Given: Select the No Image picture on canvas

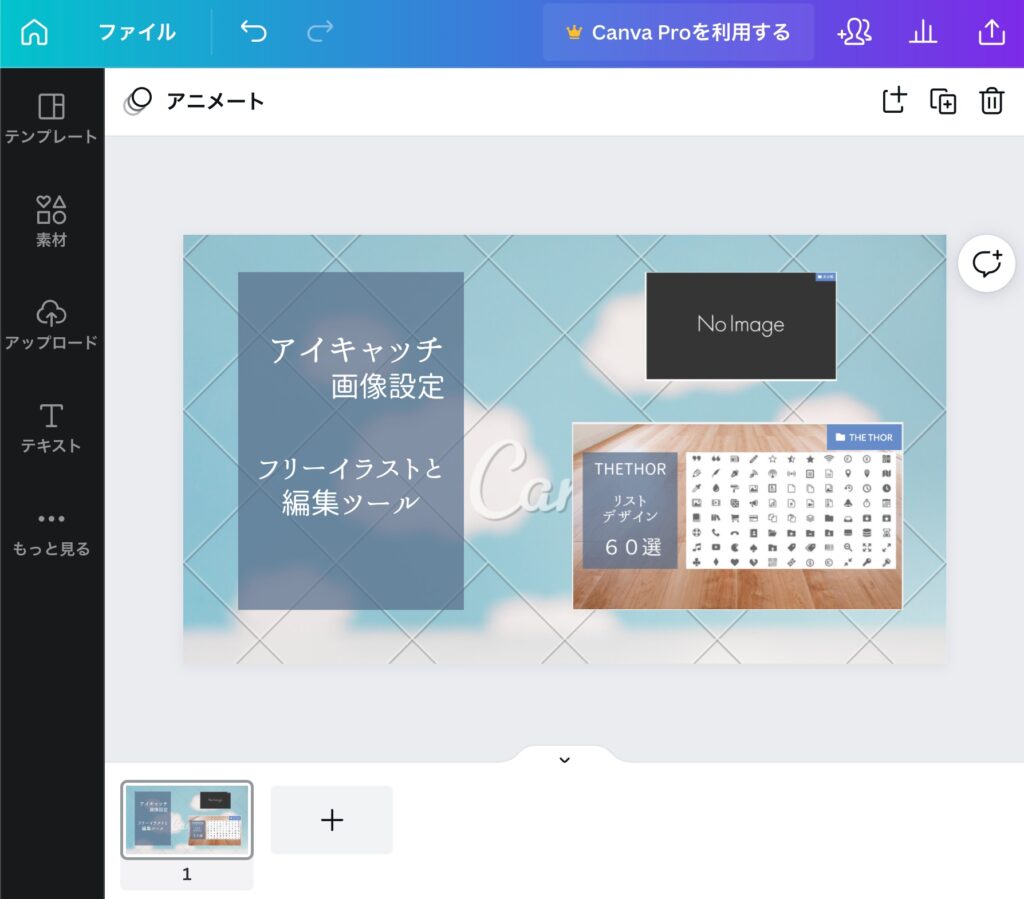Looking at the screenshot, I should [741, 325].
